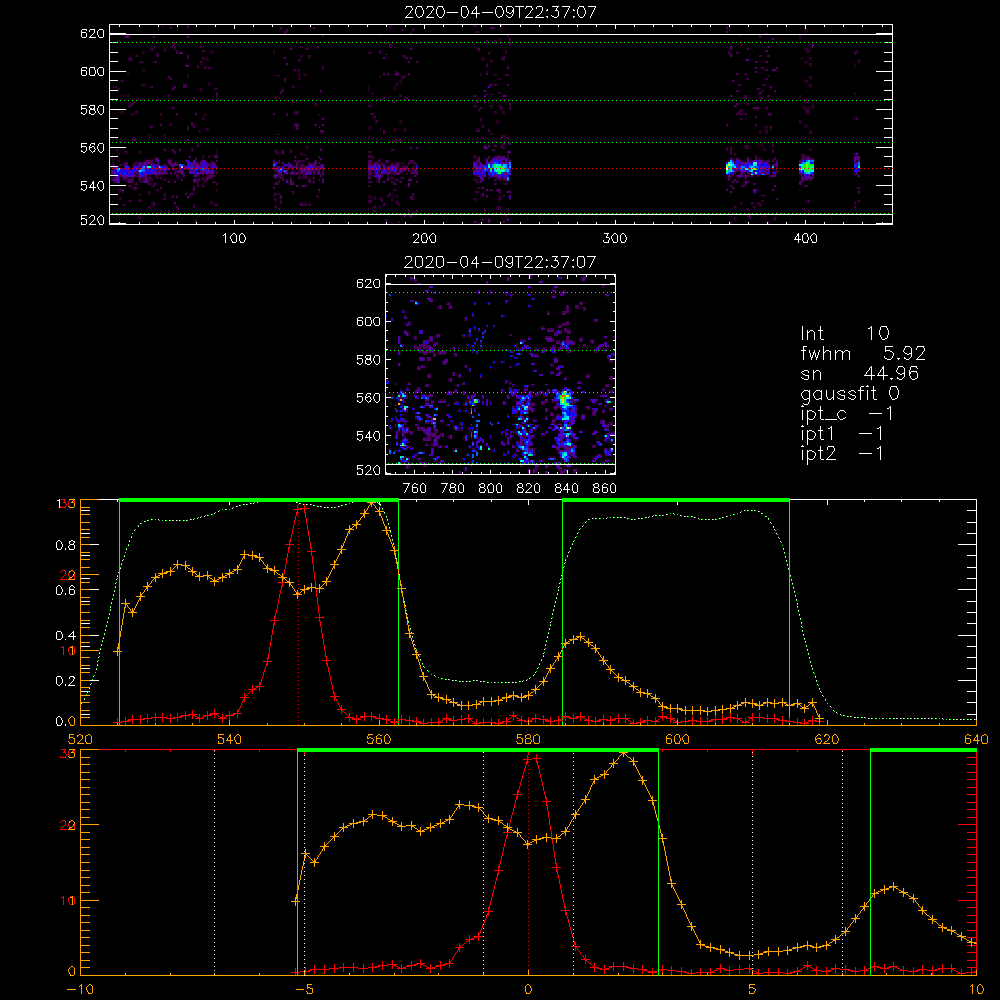Click x-axis label 600 of profile plot
The width and height of the screenshot is (1000, 1000).
coord(677,740)
